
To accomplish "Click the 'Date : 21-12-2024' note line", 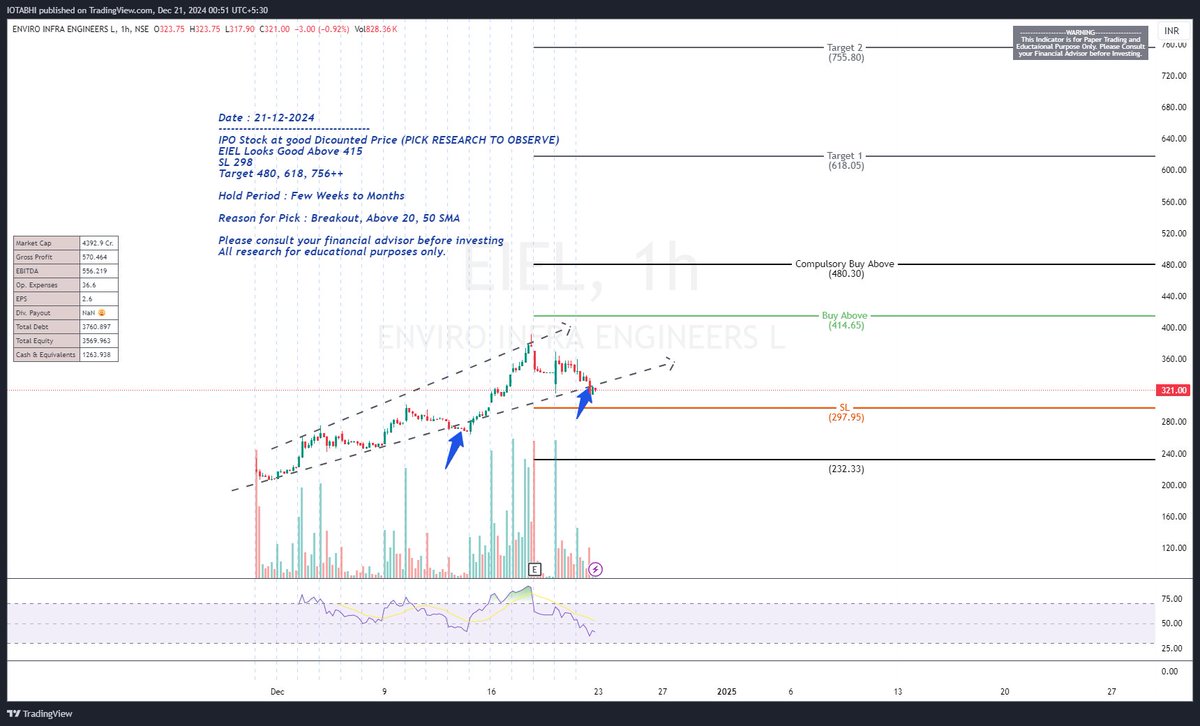I will pyautogui.click(x=266, y=118).
